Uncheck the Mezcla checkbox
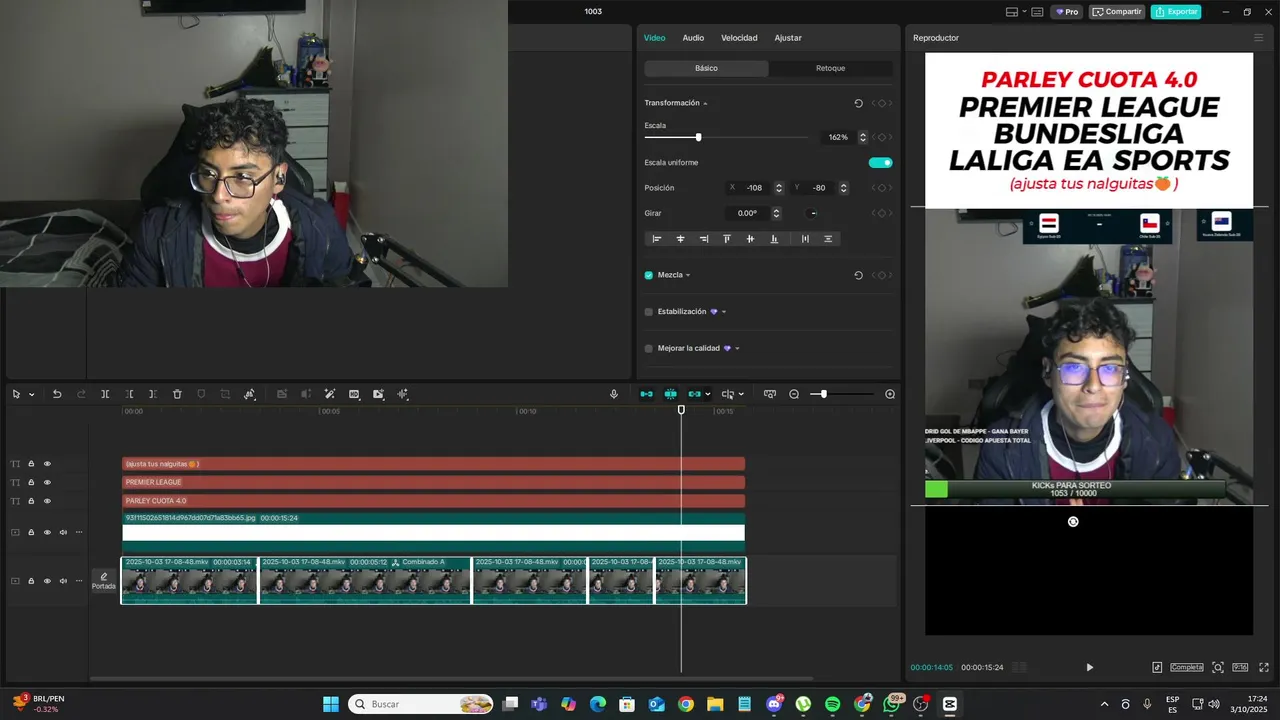This screenshot has height=720, width=1280. click(648, 275)
